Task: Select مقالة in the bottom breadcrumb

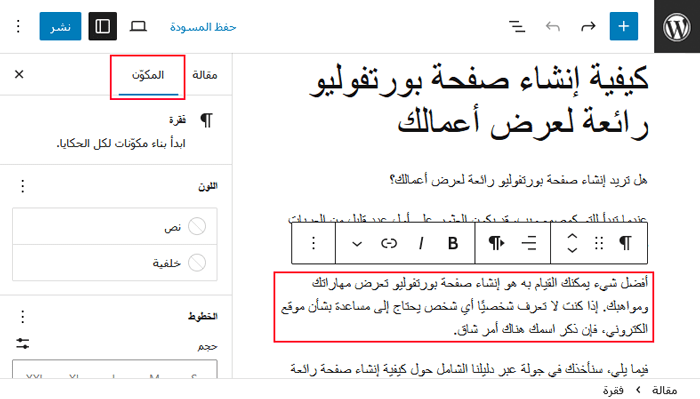Action: point(664,390)
